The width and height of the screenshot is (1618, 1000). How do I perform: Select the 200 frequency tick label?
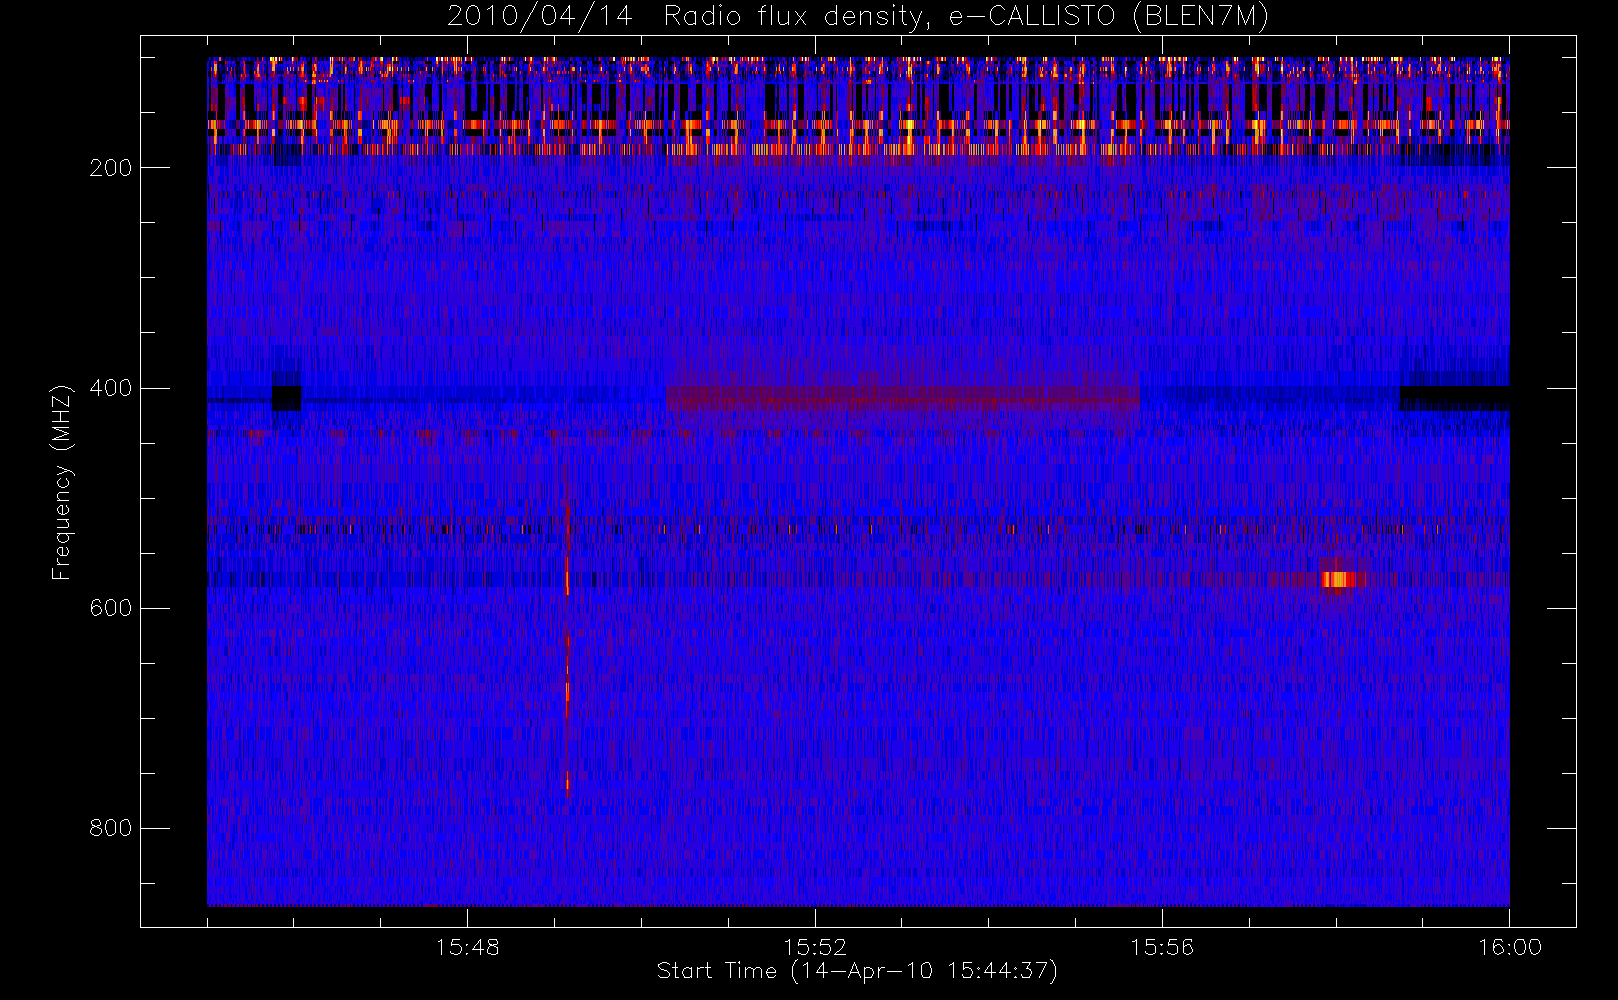click(x=110, y=168)
